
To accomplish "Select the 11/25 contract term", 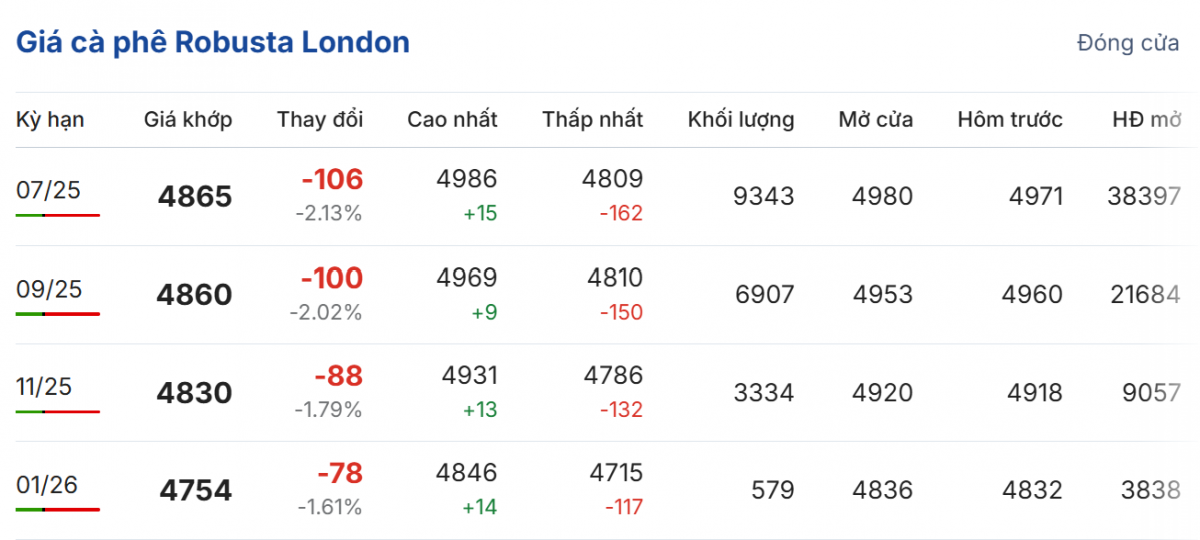I will click(44, 387).
